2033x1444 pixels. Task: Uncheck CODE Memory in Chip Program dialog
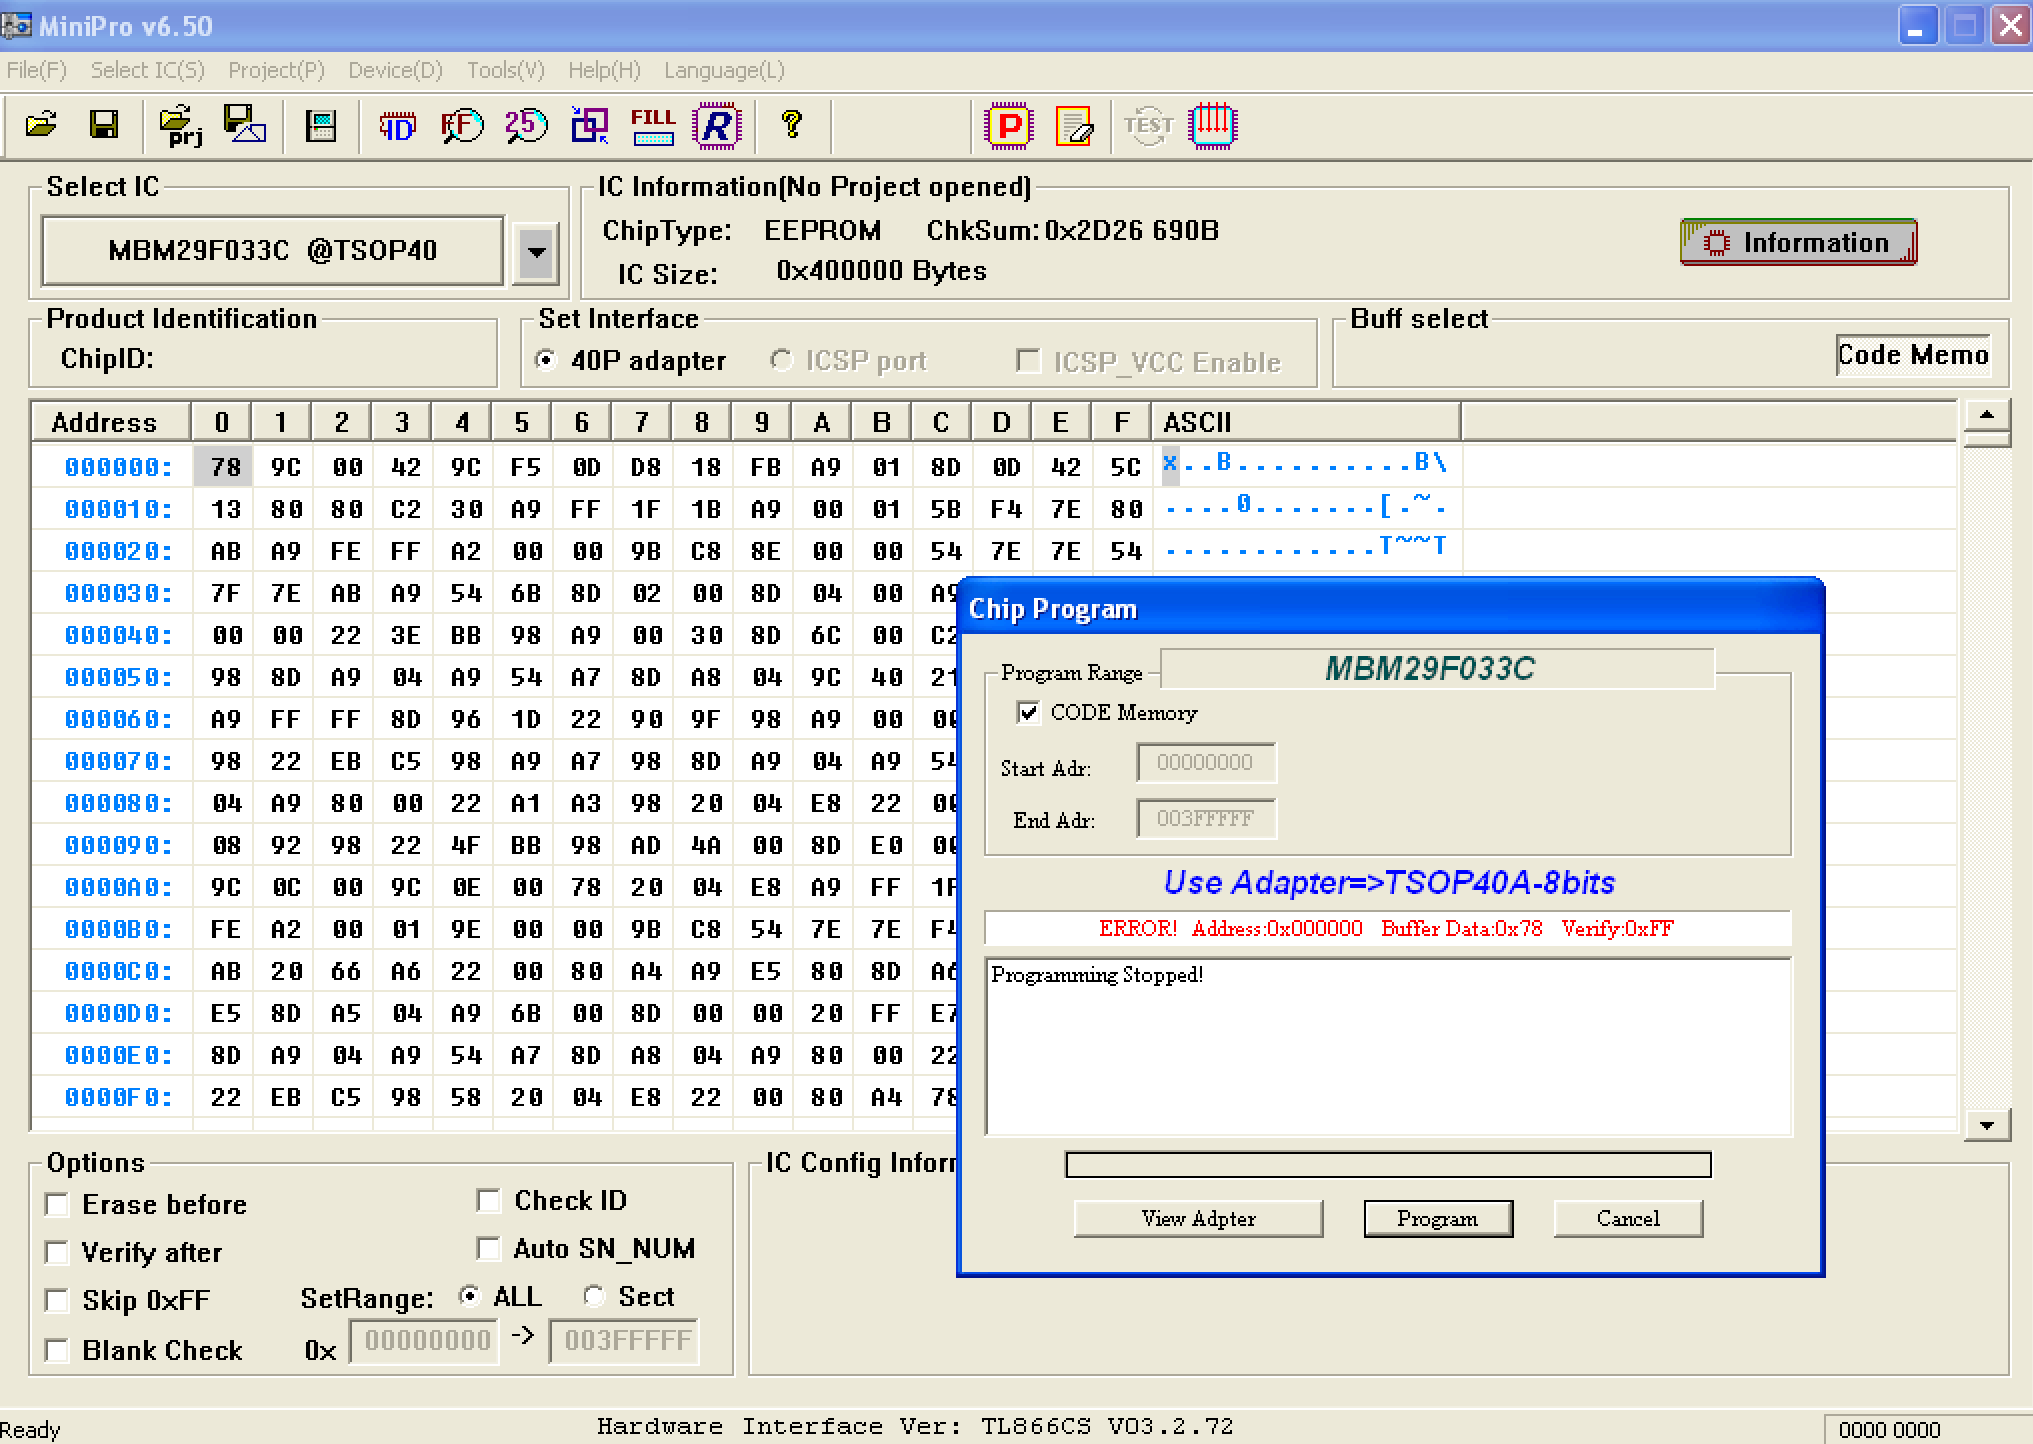1027,712
